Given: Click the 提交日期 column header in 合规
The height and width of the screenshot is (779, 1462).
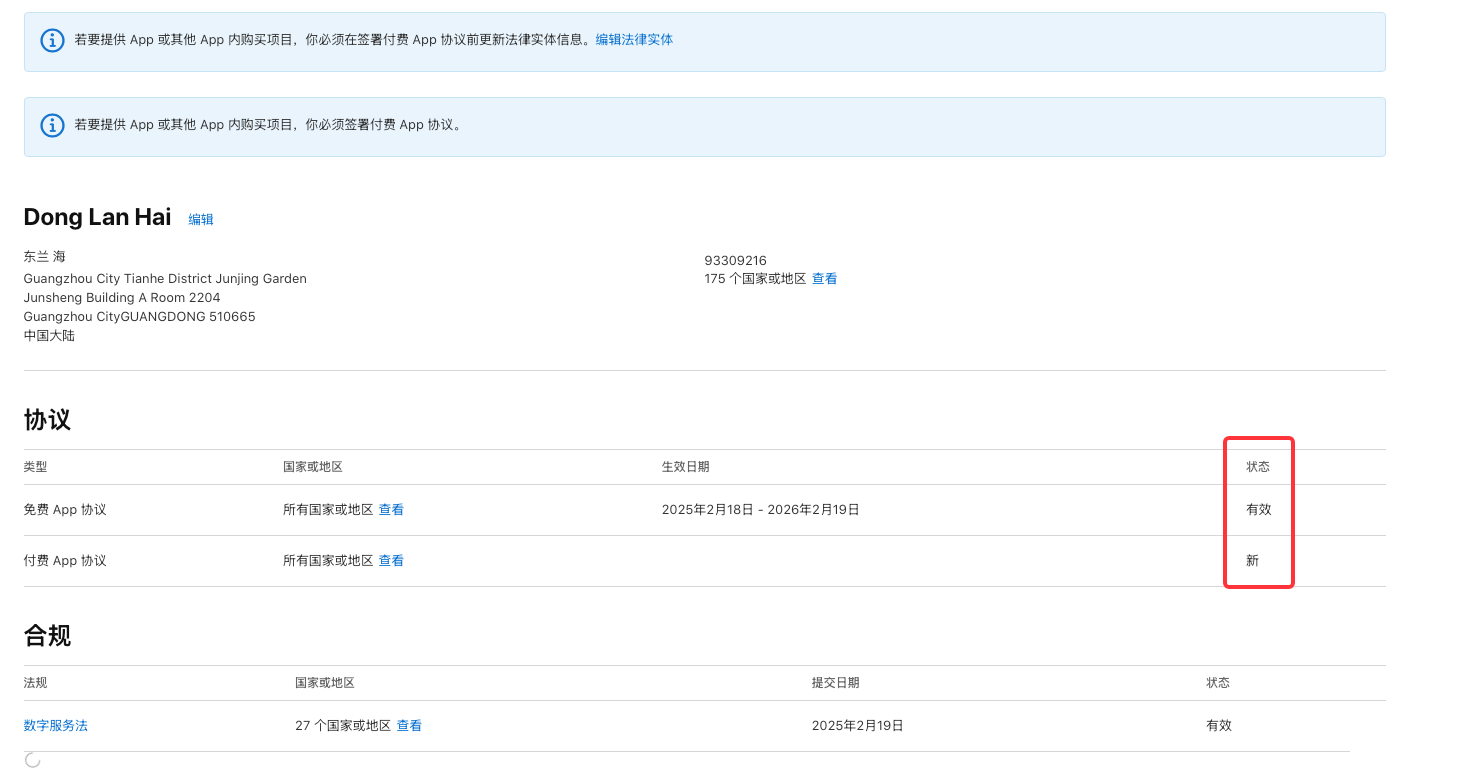Looking at the screenshot, I should 835,683.
